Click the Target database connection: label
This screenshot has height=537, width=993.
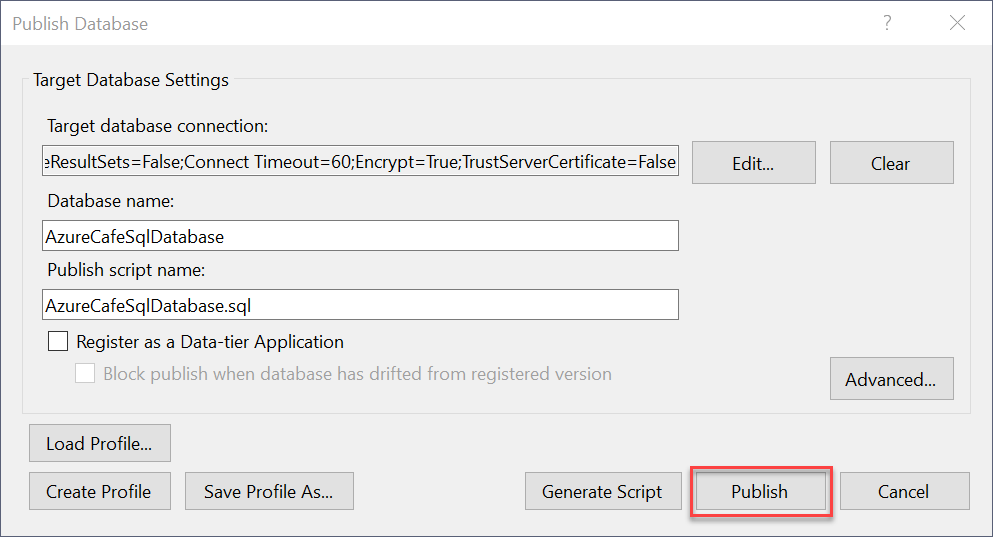pos(158,126)
